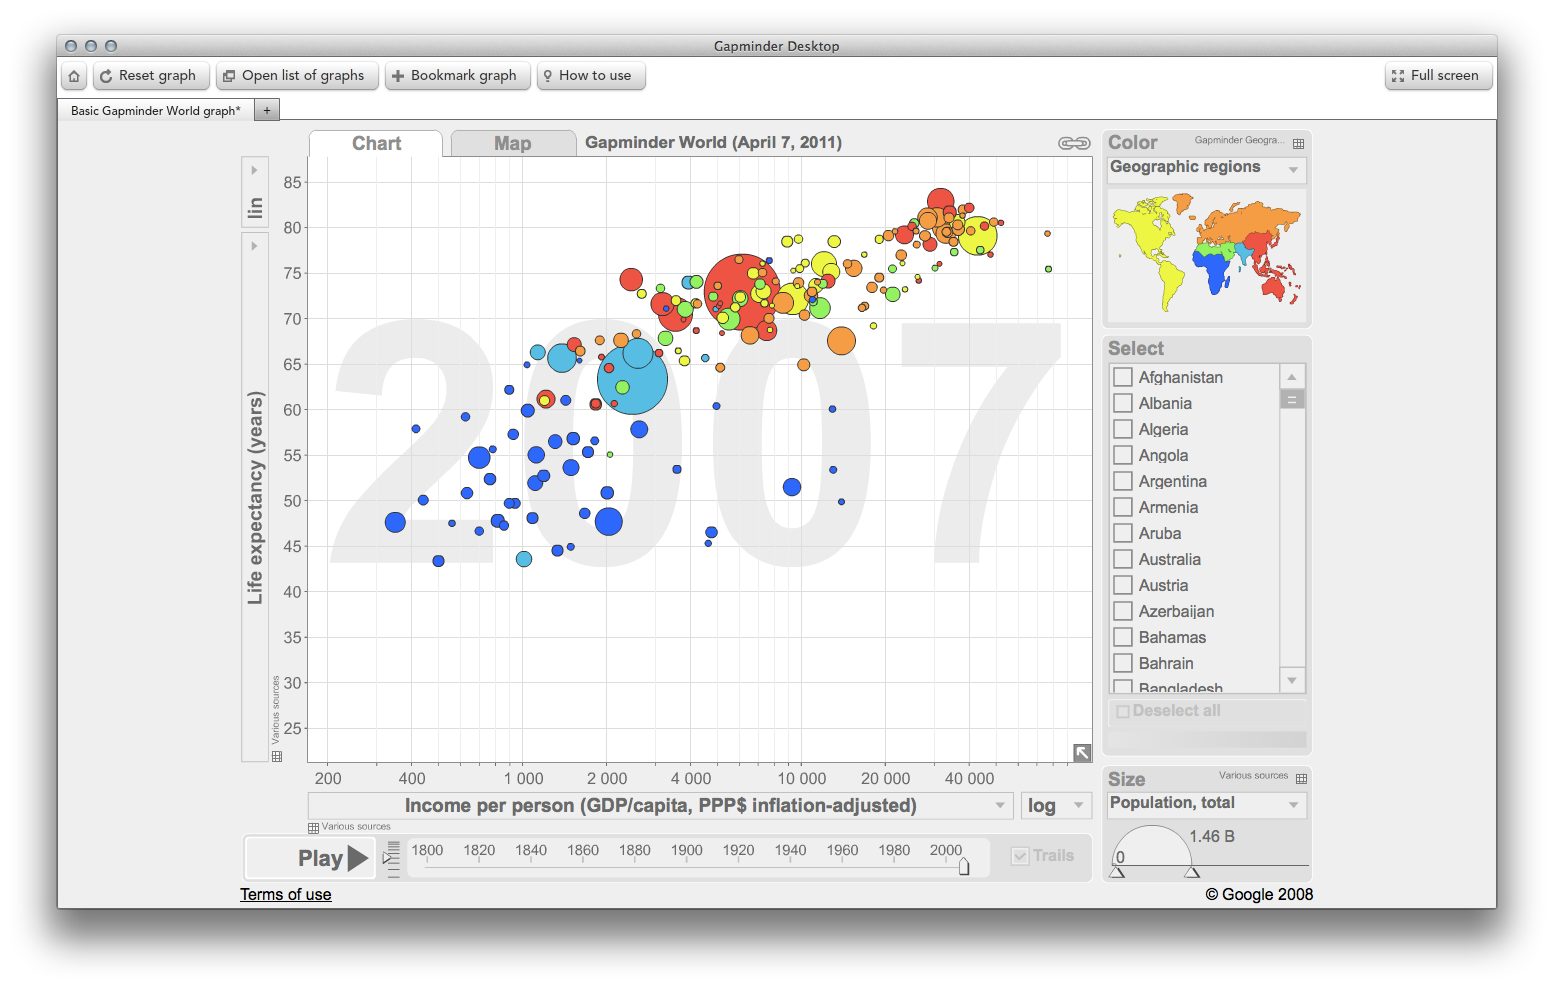Image resolution: width=1554 pixels, height=988 pixels.
Task: Click the Full screen button
Action: (1439, 76)
